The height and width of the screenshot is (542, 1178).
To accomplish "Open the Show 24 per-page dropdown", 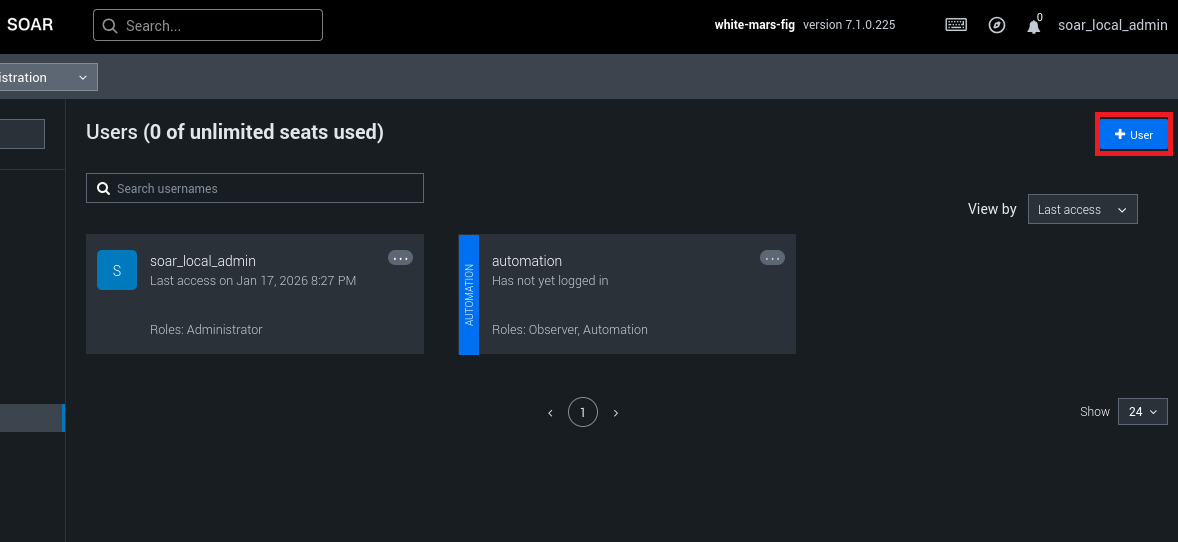I will coord(1142,412).
